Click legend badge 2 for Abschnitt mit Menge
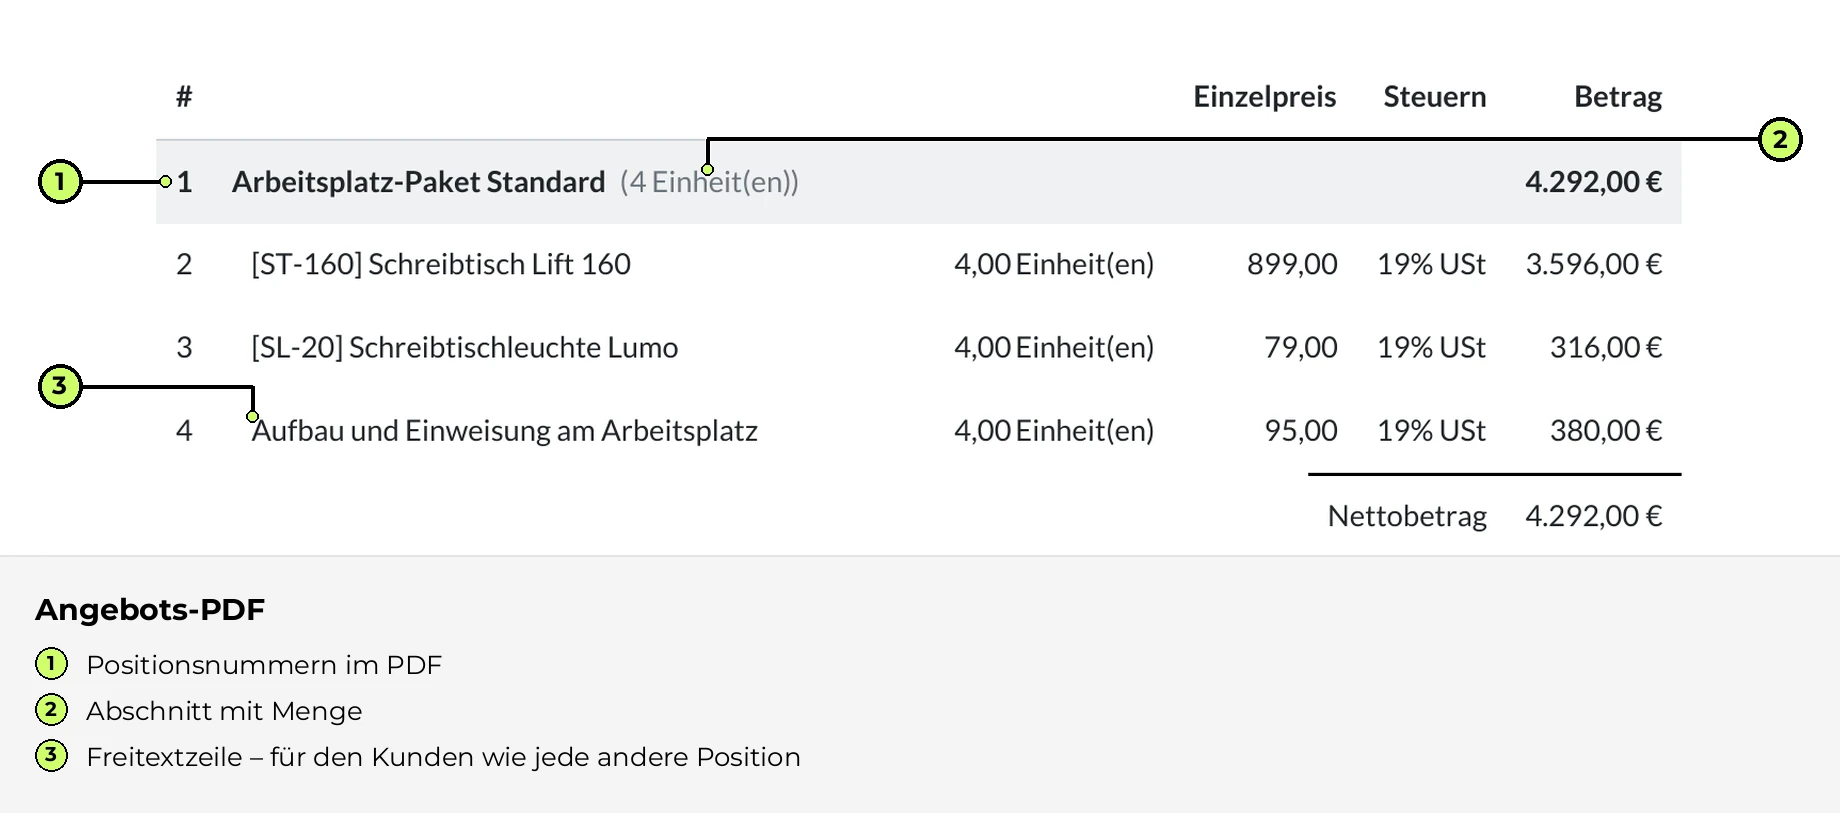Image resolution: width=1840 pixels, height=813 pixels. [x=51, y=710]
